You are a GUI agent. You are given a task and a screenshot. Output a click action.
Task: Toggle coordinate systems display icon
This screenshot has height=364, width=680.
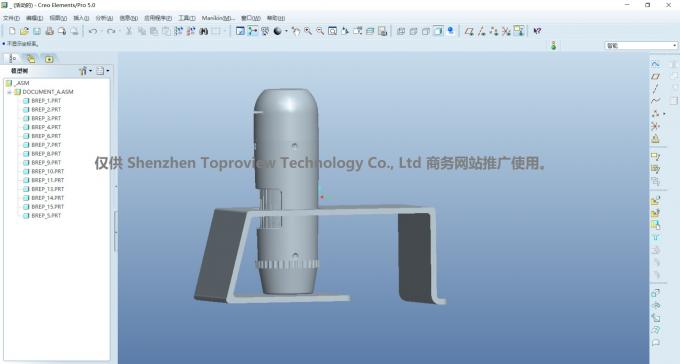(x=506, y=31)
